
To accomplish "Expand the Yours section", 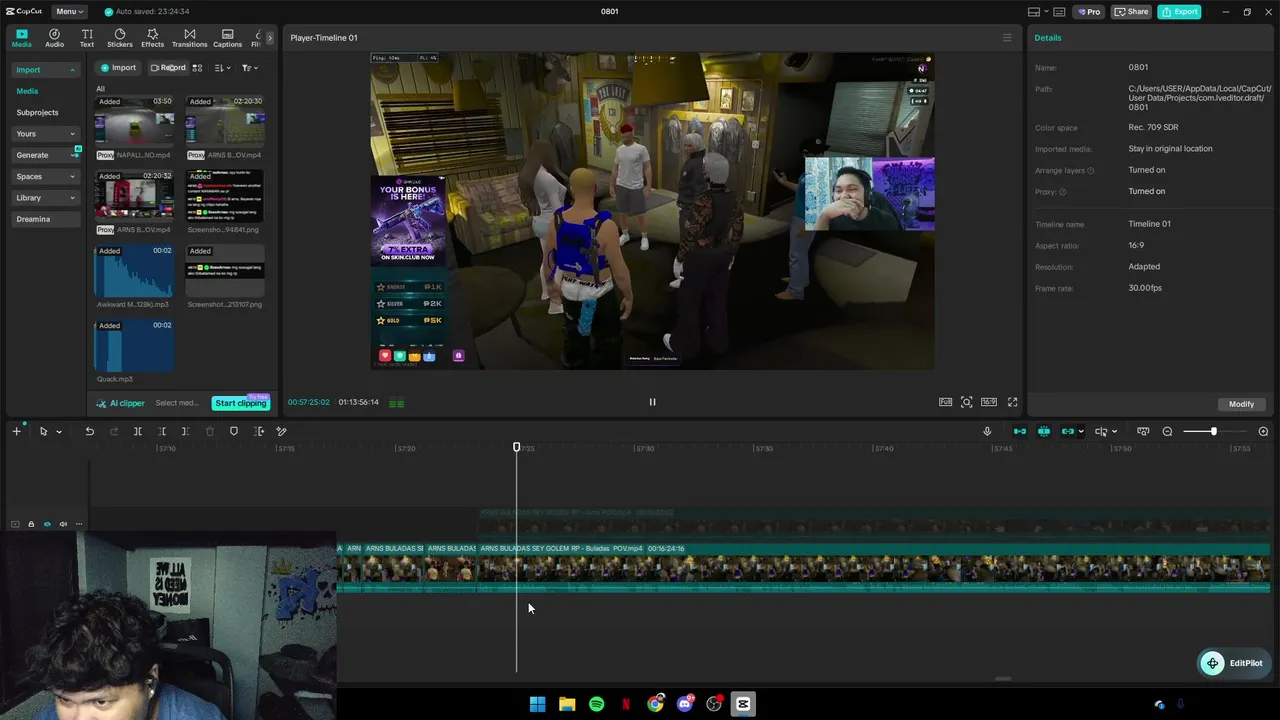I will [45, 134].
